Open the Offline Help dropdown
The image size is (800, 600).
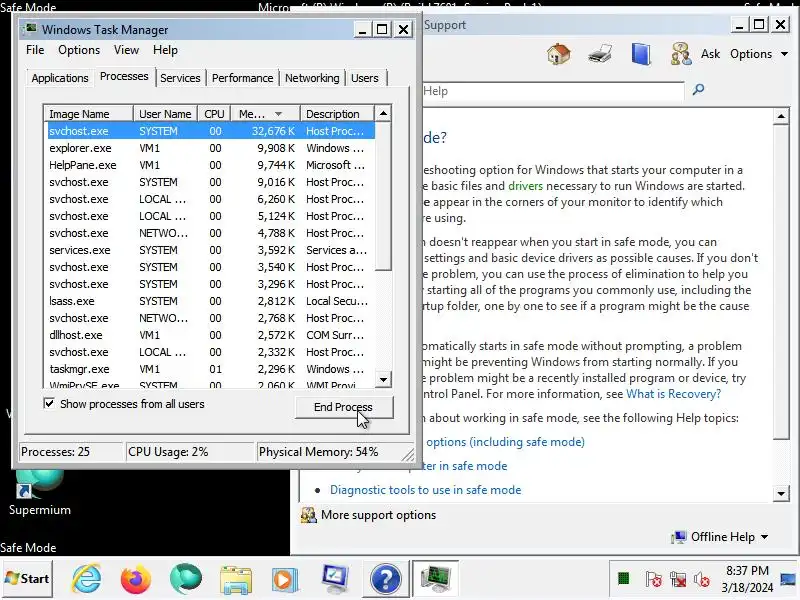[720, 537]
